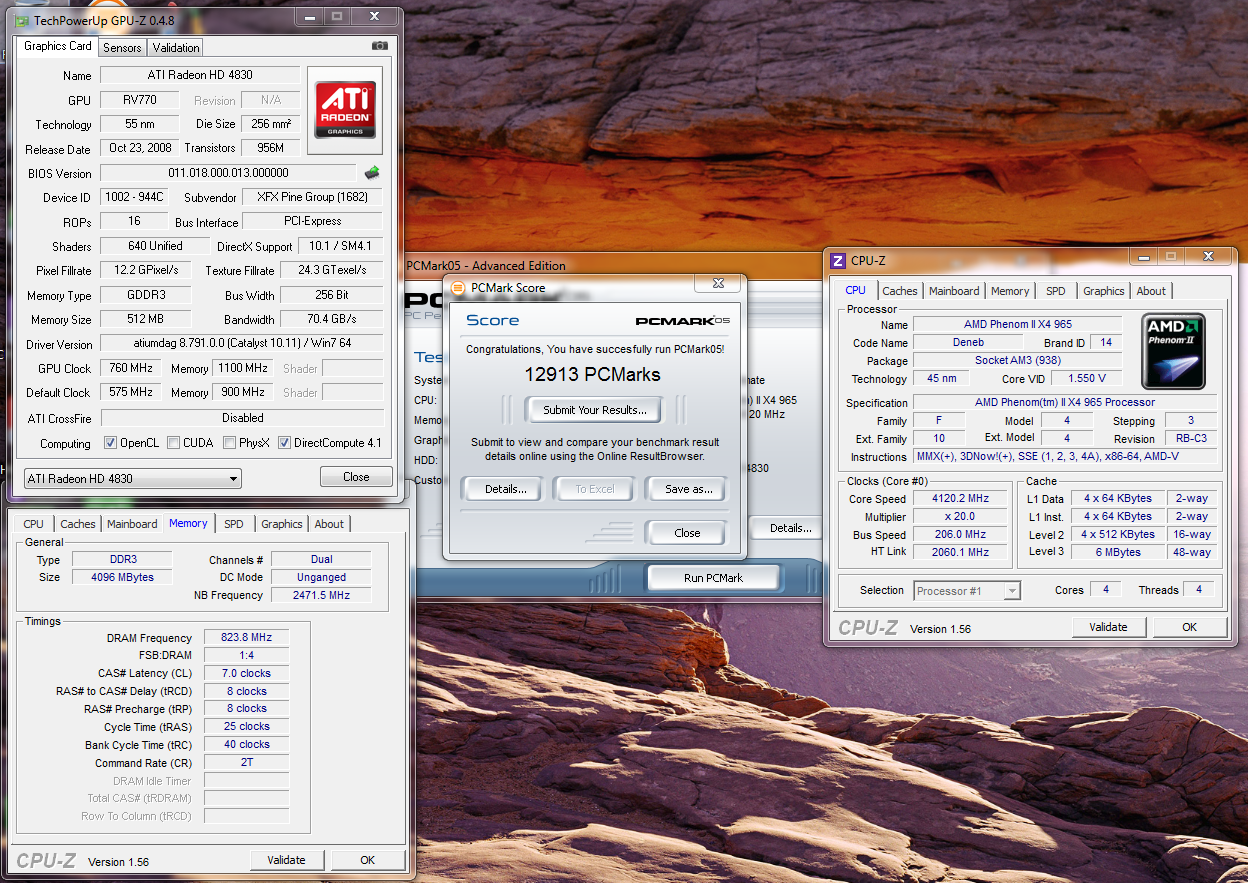Click the orange PCMark Score title bar icon
The height and width of the screenshot is (883, 1248).
click(458, 288)
